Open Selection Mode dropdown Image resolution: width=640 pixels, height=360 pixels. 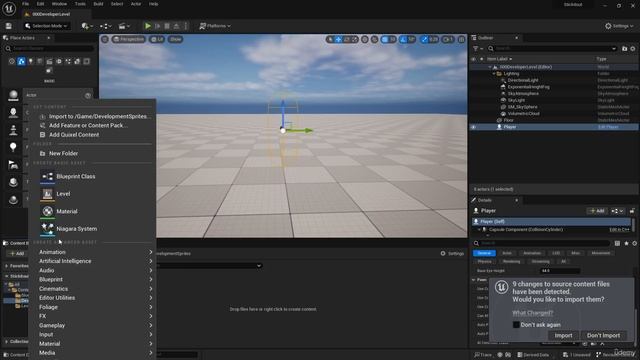click(46, 26)
